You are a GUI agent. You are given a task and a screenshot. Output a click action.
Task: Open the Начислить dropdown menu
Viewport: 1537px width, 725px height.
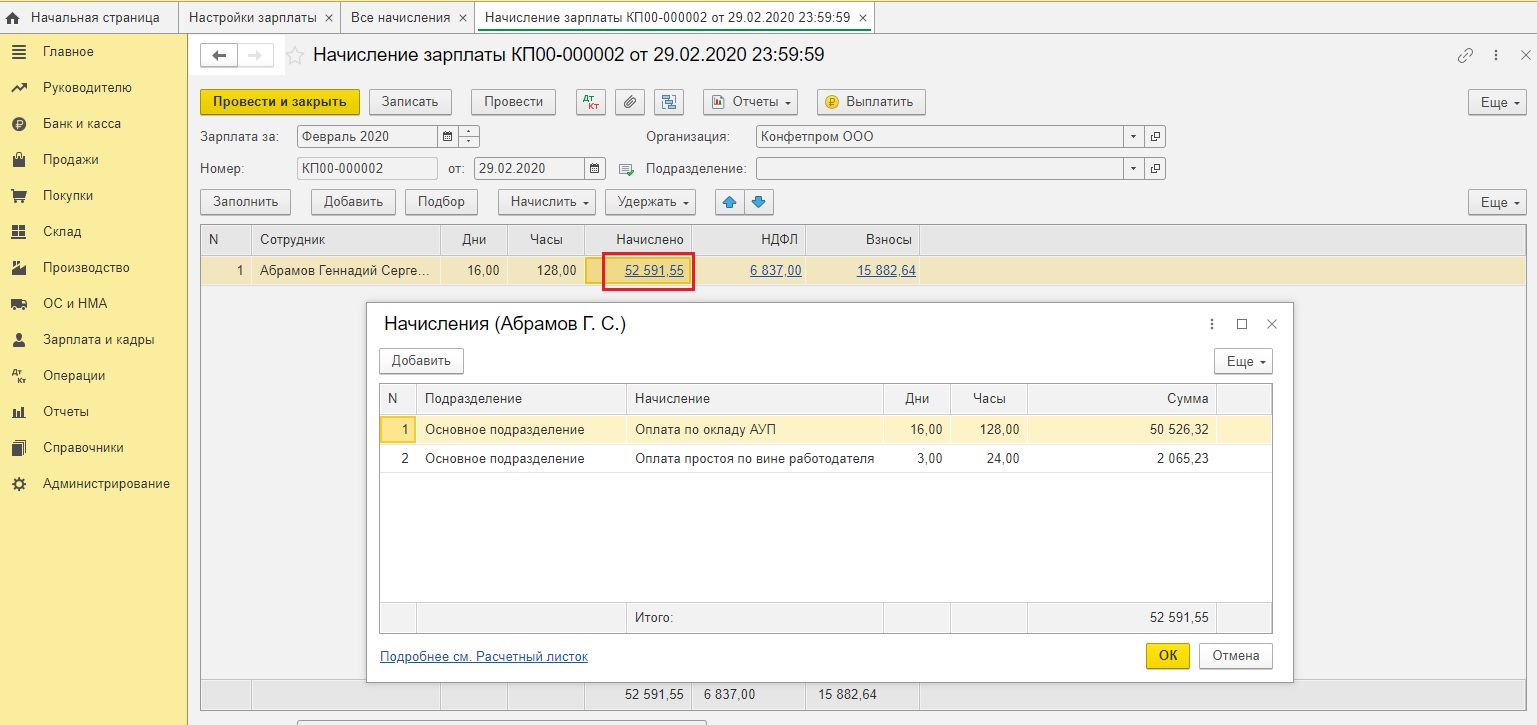pos(546,202)
